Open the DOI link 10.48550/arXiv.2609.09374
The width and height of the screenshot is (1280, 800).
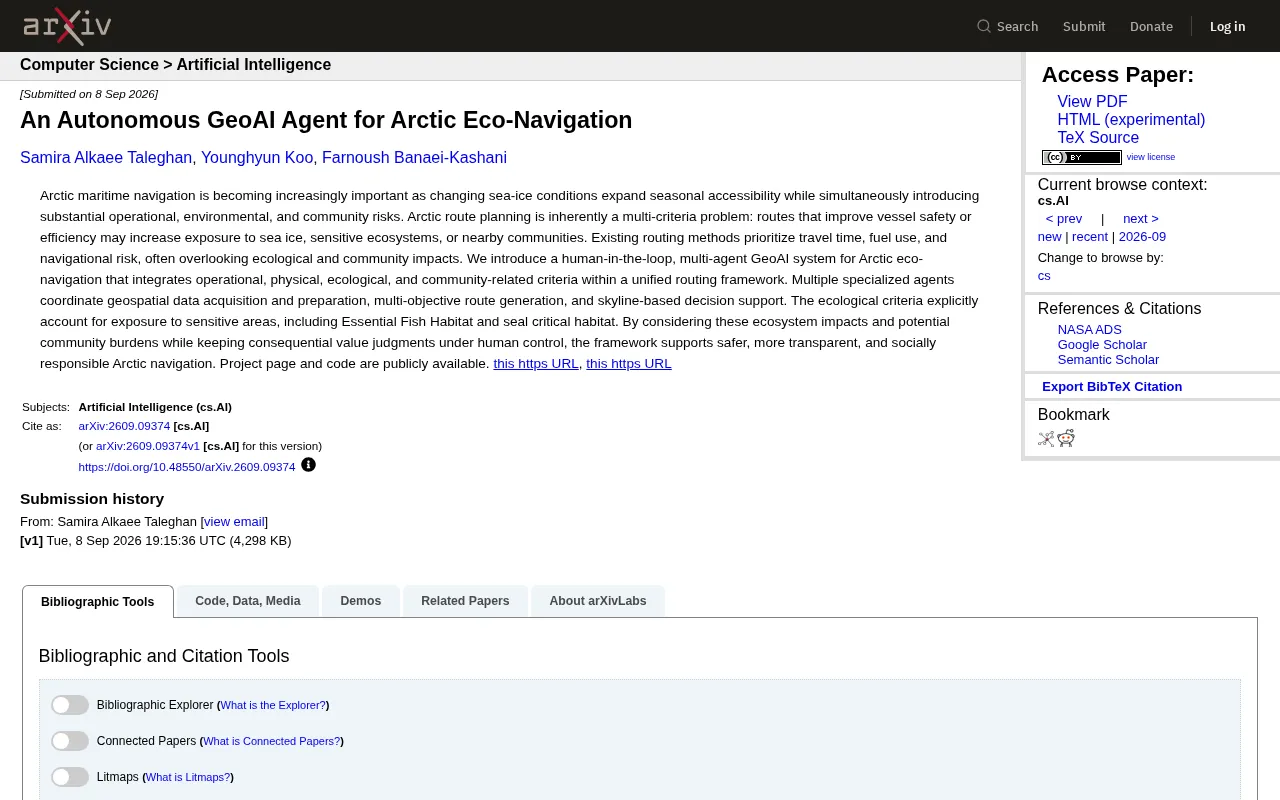click(x=187, y=467)
